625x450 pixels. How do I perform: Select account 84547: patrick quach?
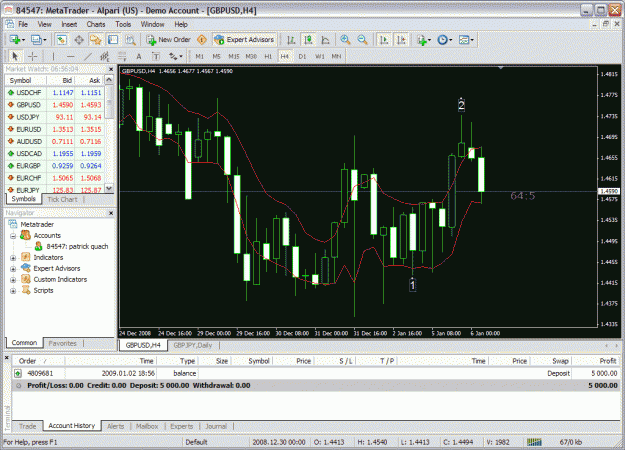(72, 246)
